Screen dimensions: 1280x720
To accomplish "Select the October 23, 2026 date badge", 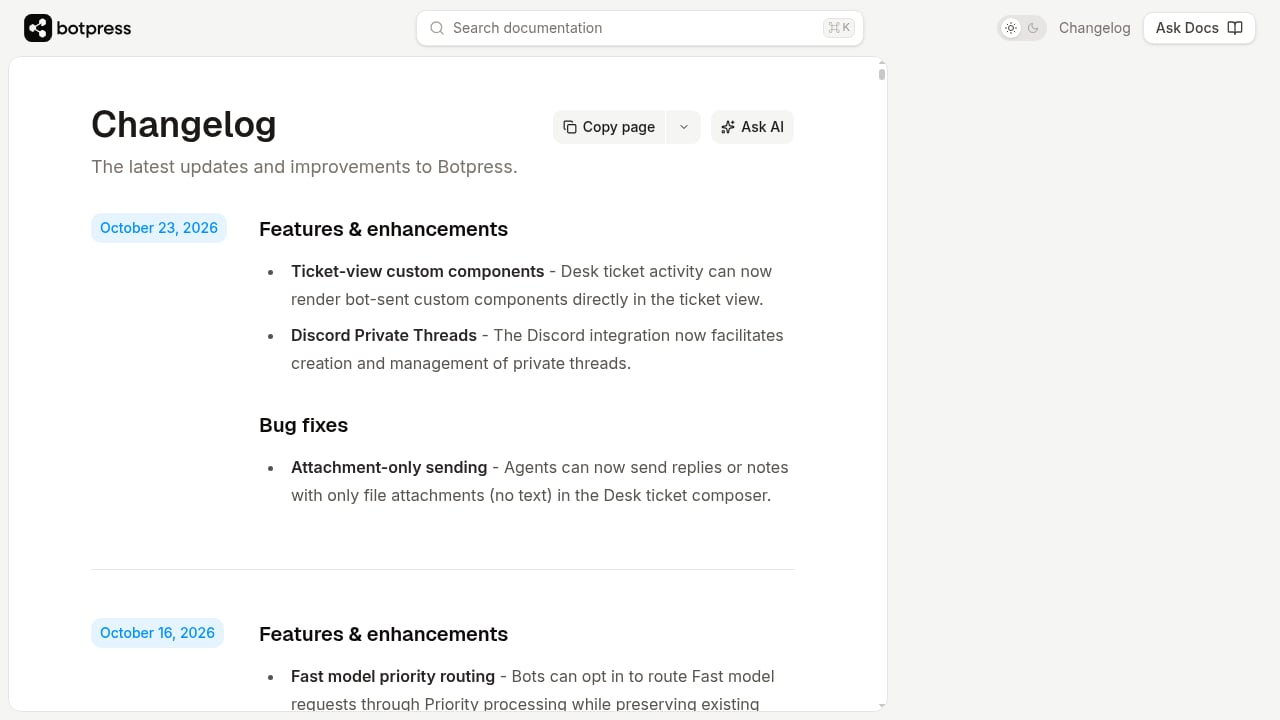I will coord(159,228).
